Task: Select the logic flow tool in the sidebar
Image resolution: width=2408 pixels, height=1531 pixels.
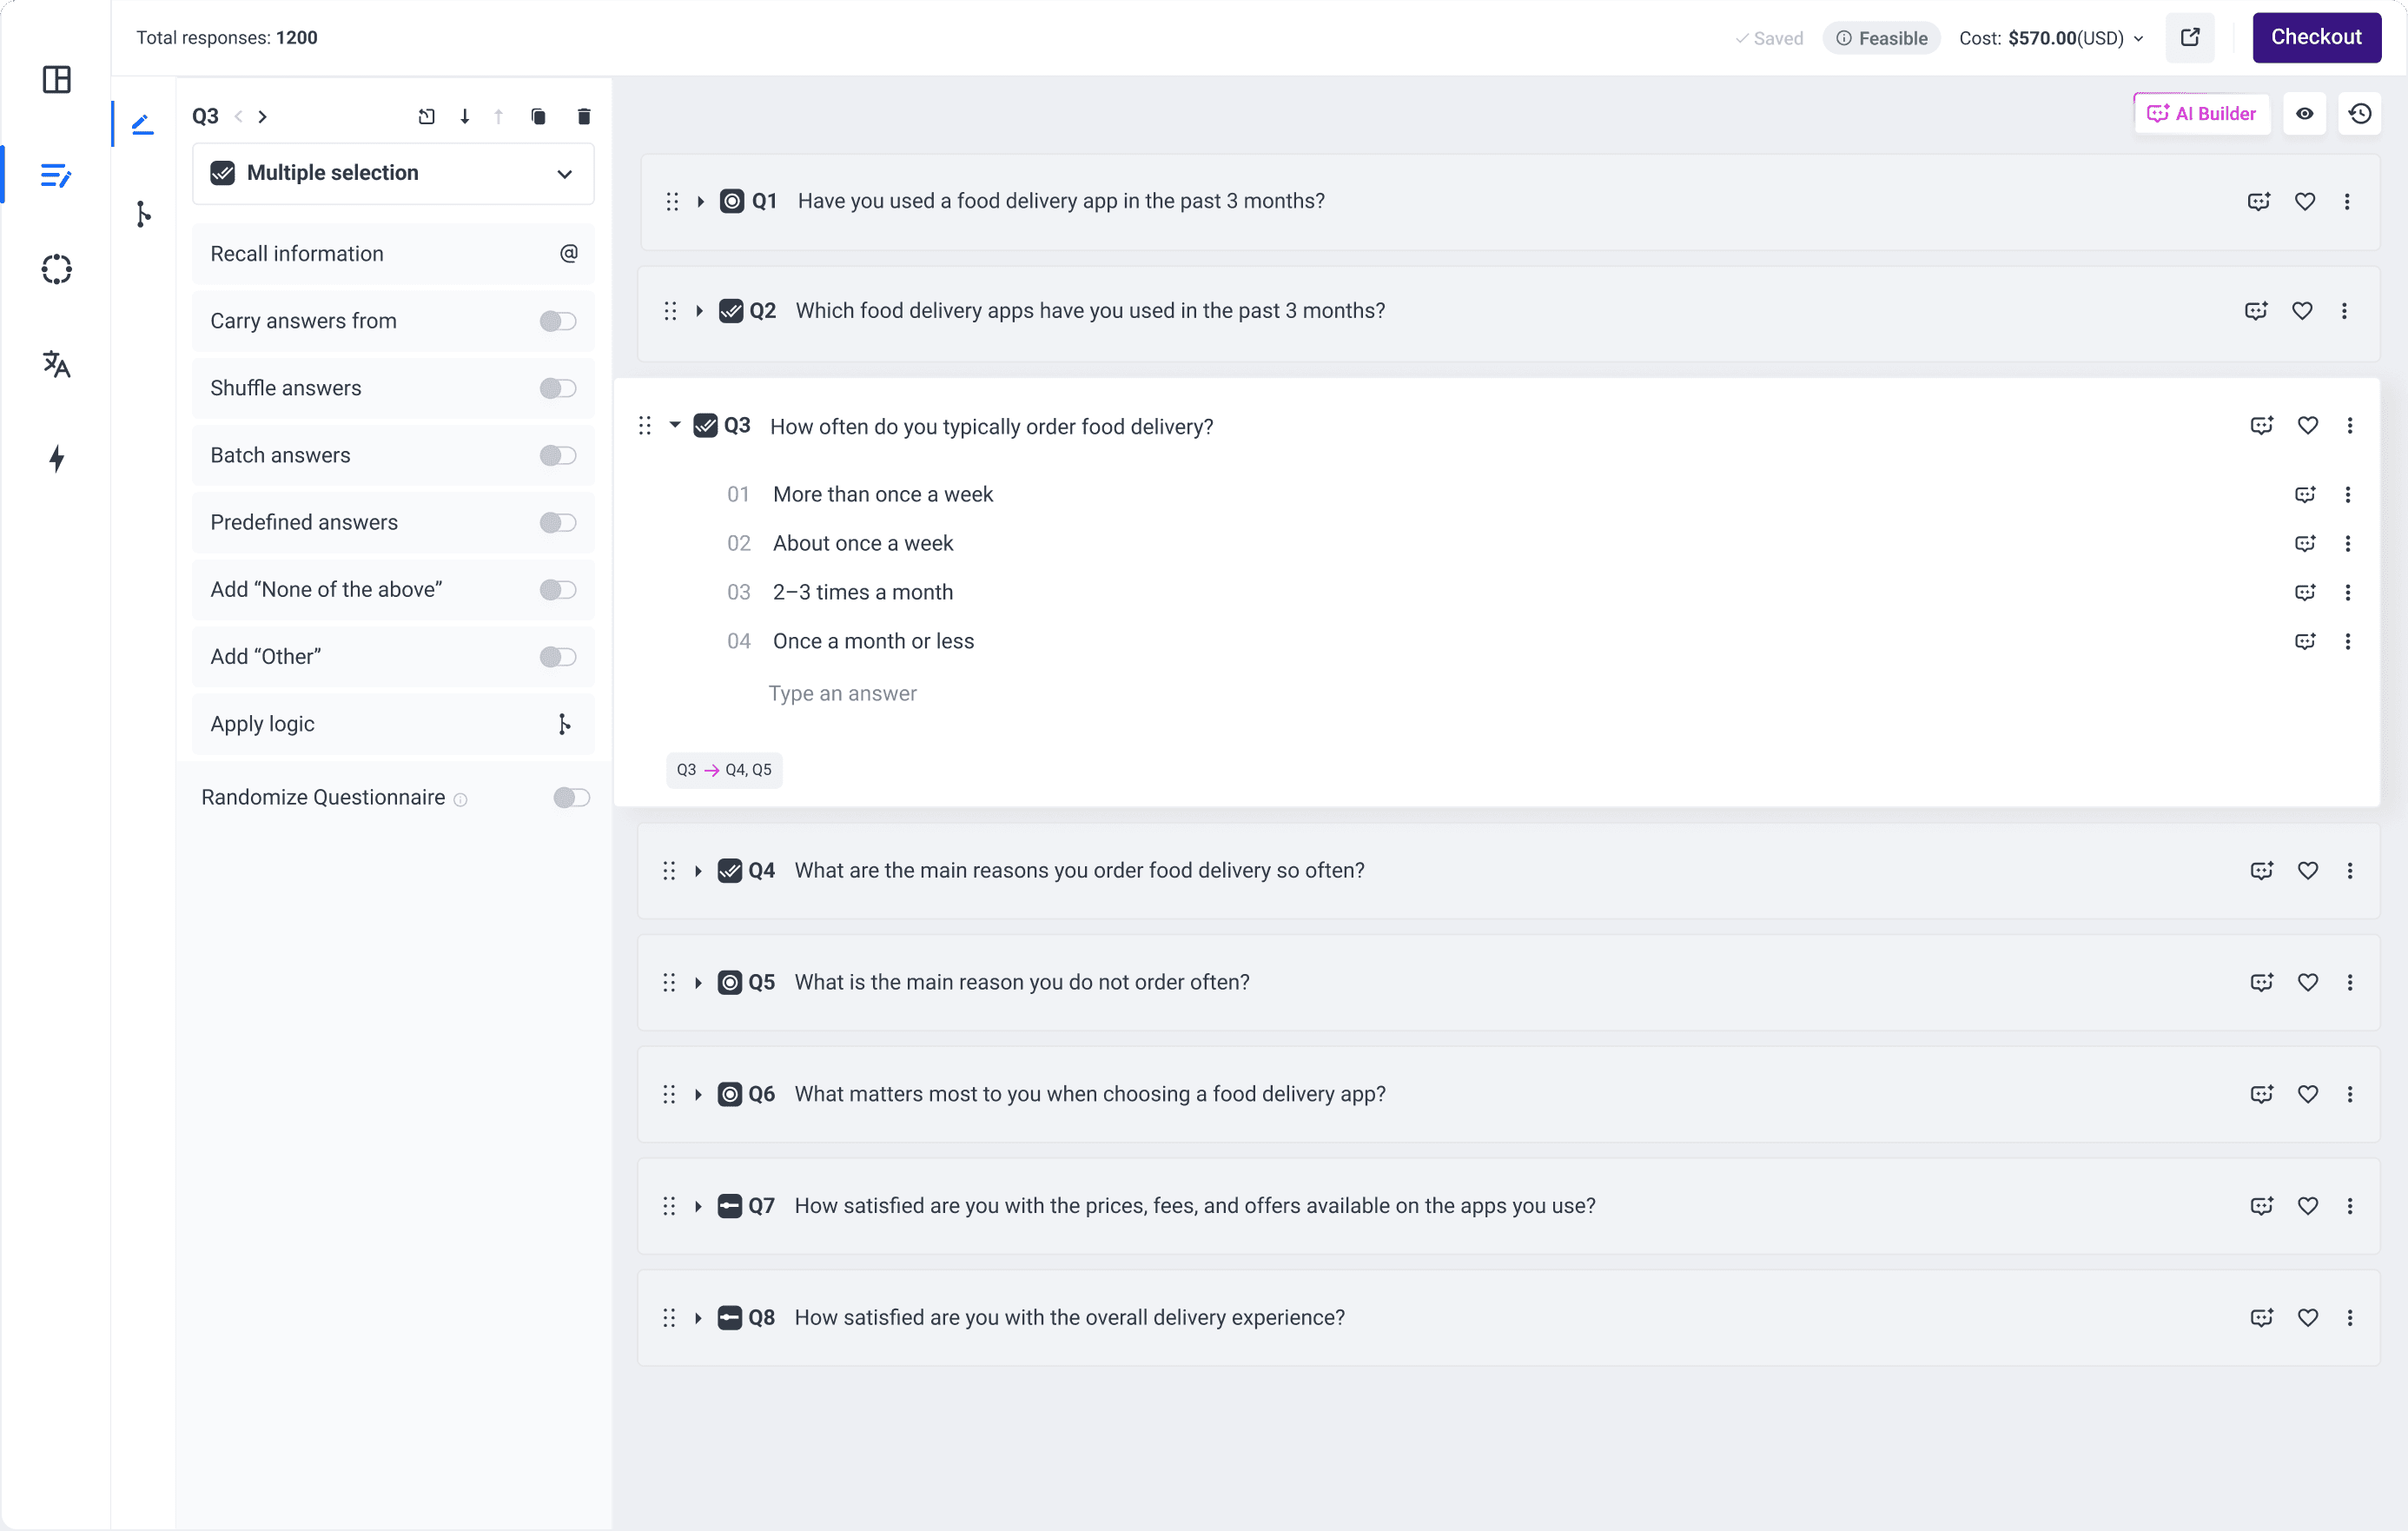Action: point(143,213)
